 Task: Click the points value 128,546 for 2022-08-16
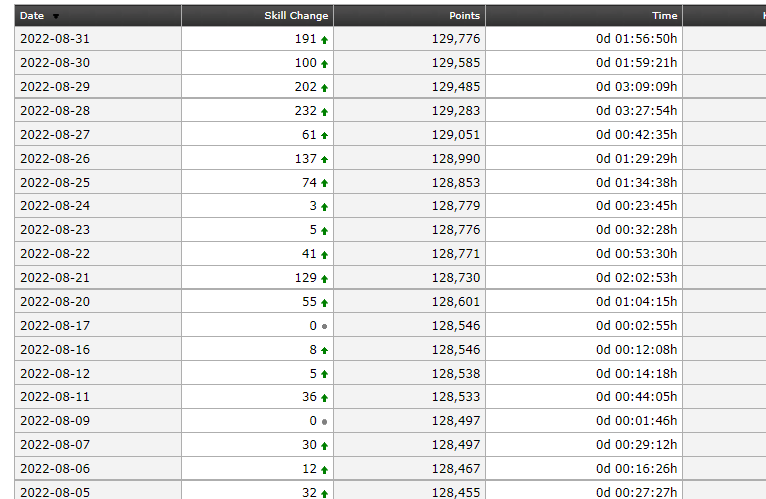(x=456, y=349)
